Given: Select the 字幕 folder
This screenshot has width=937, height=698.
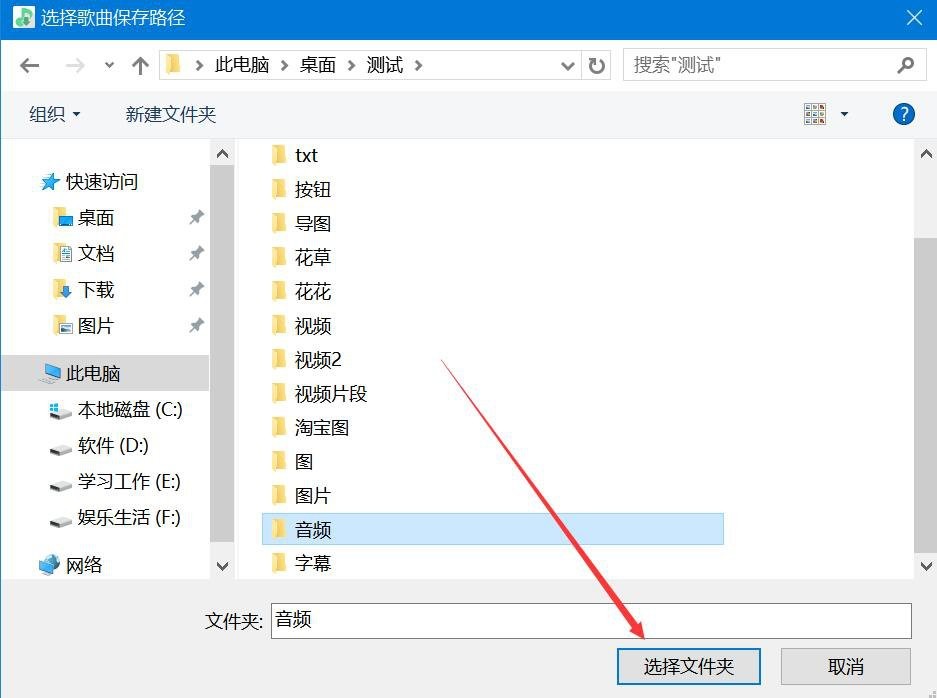Looking at the screenshot, I should pyautogui.click(x=313, y=563).
